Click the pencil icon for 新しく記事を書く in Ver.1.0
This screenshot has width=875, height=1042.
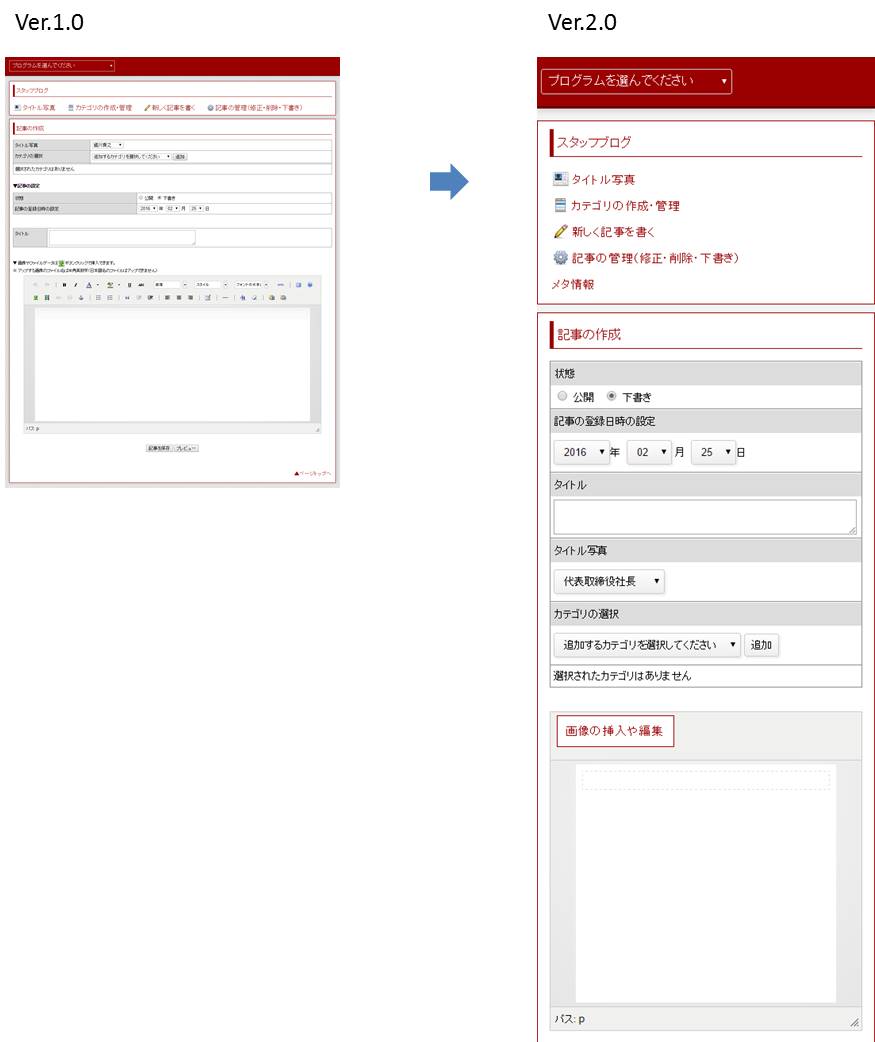tap(147, 107)
